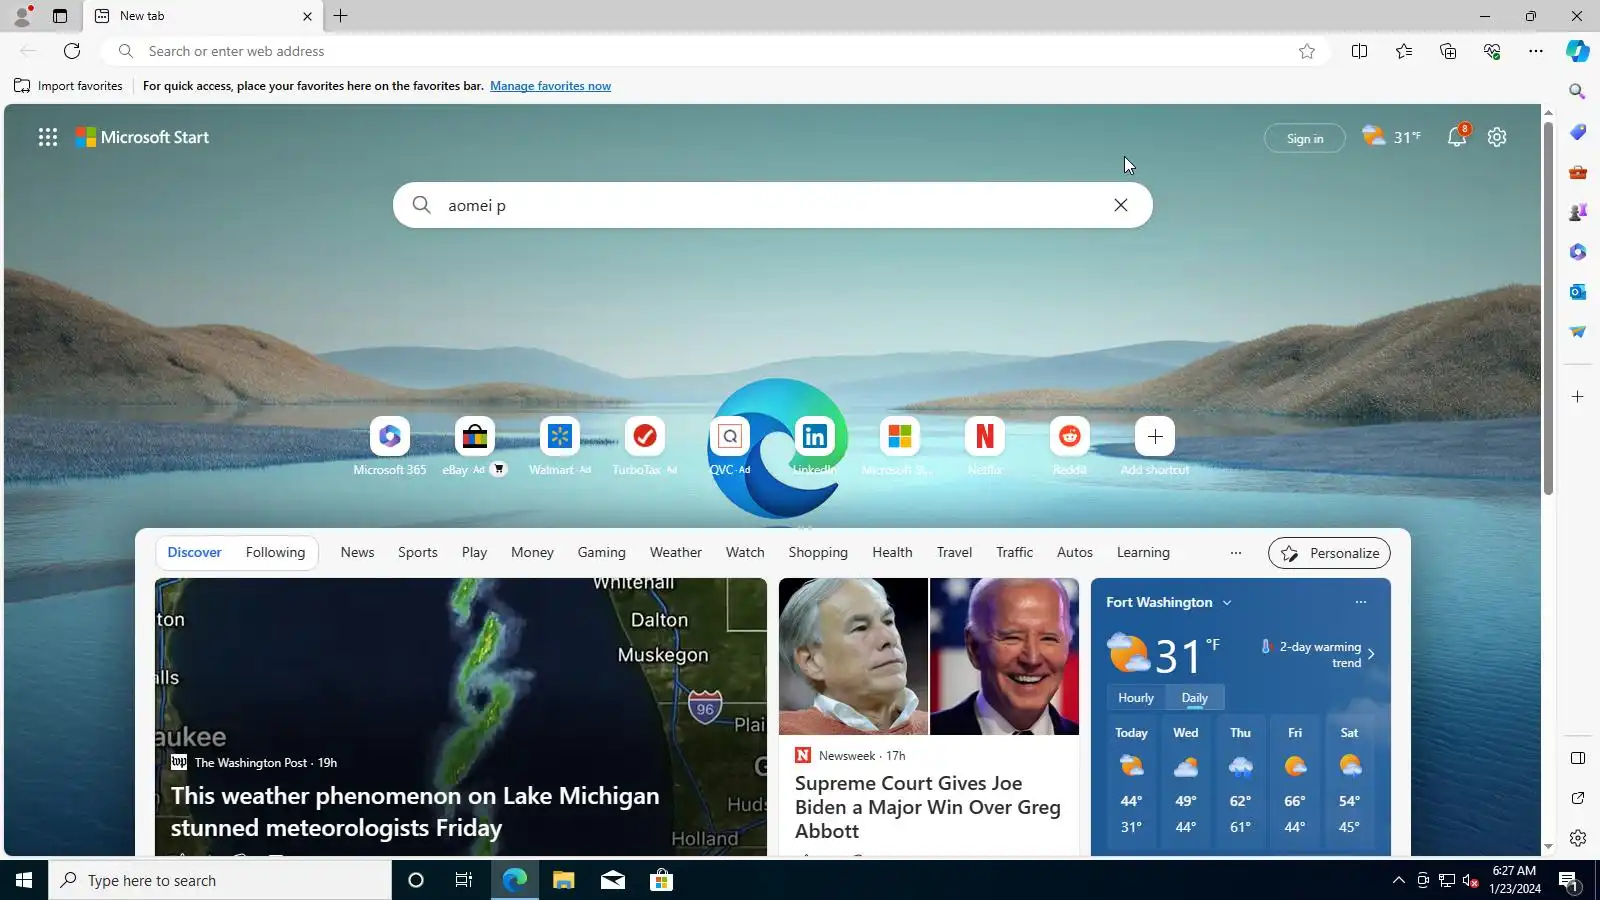Open the Tab actions menu icon

[x=60, y=16]
